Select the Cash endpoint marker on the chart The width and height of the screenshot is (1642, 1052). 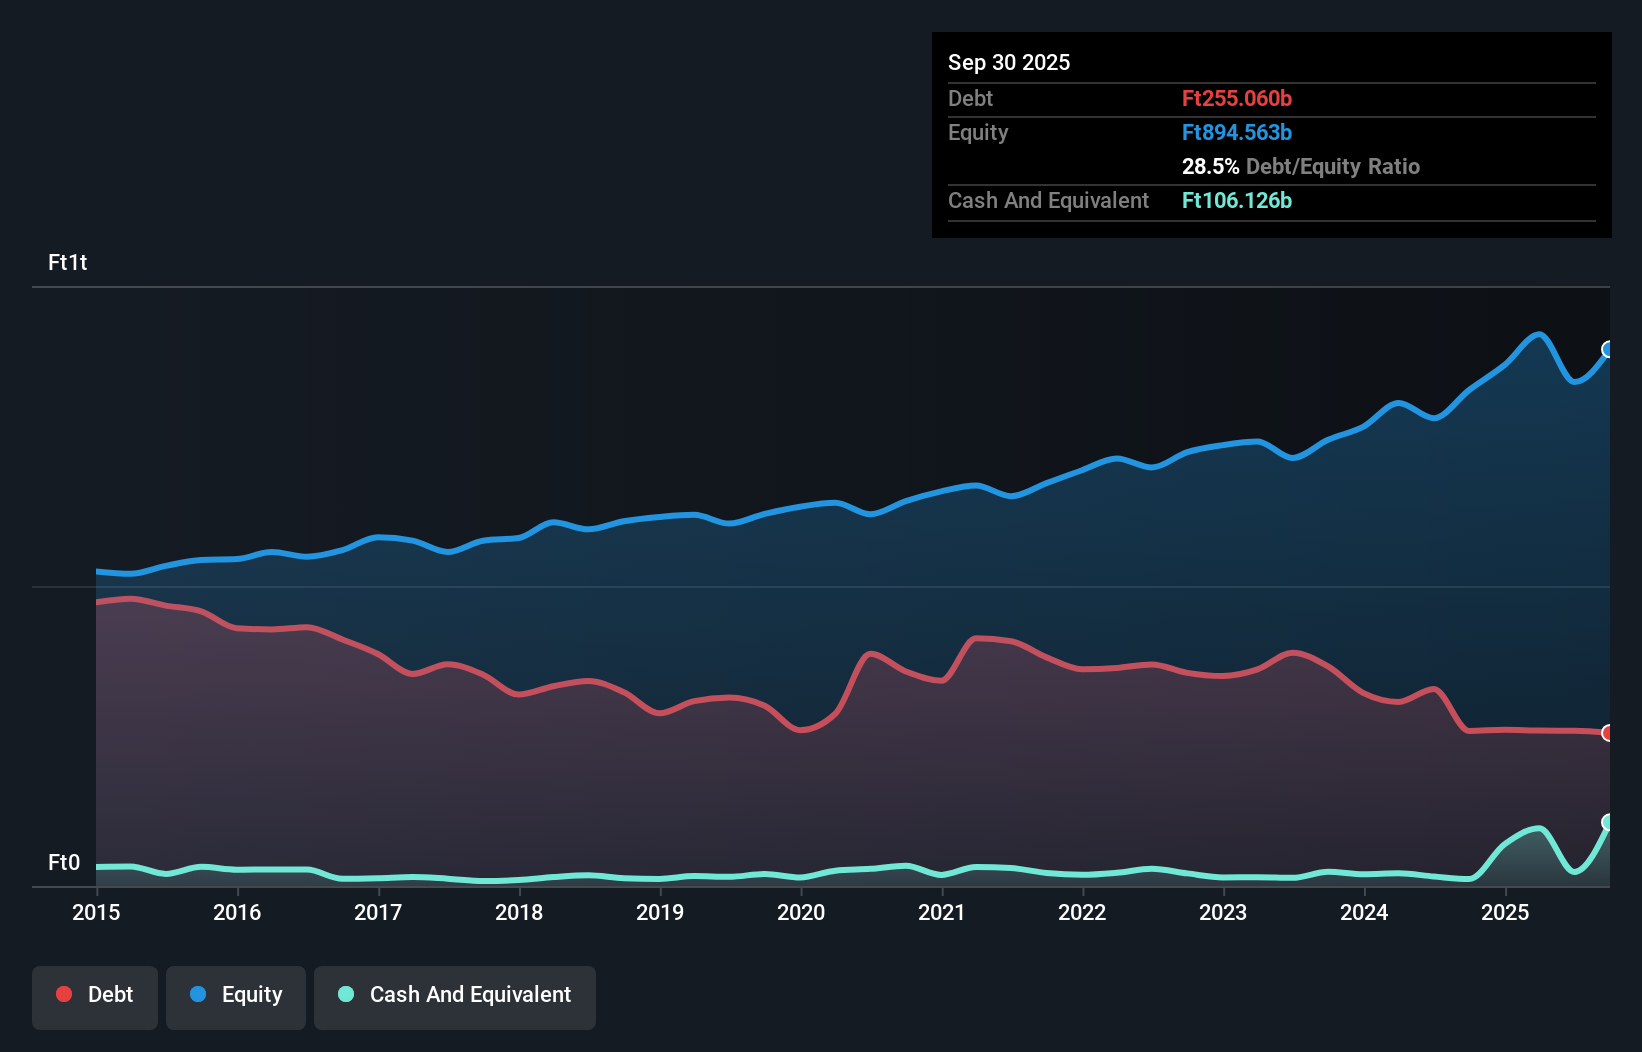[1608, 823]
